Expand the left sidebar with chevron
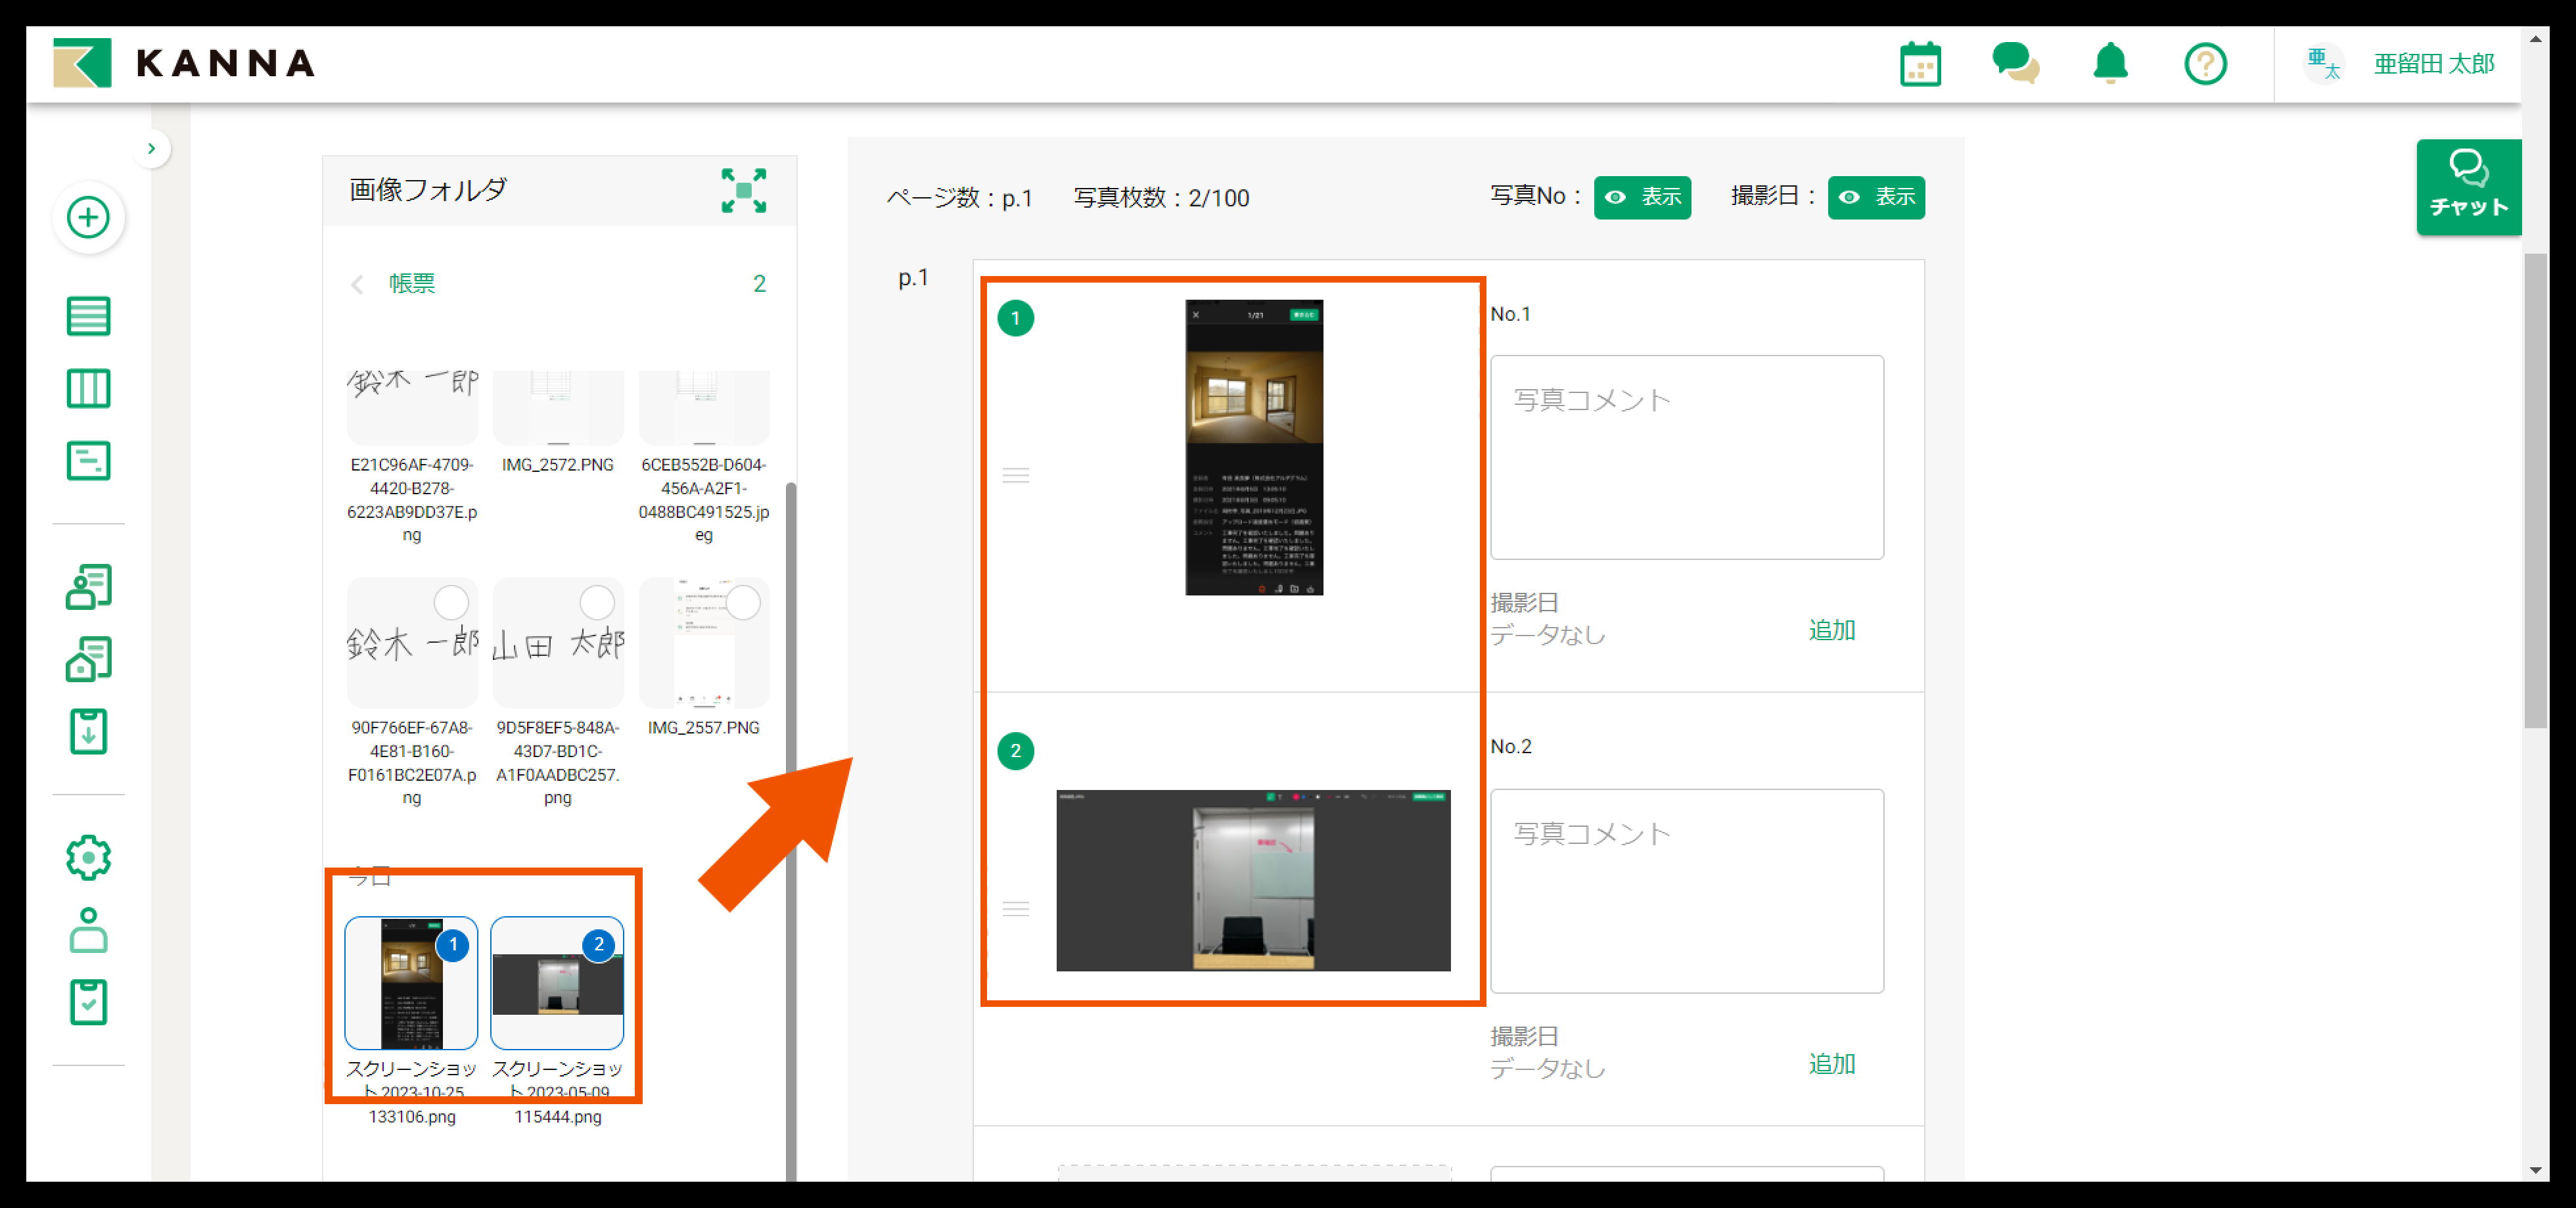The height and width of the screenshot is (1208, 2576). click(x=151, y=149)
